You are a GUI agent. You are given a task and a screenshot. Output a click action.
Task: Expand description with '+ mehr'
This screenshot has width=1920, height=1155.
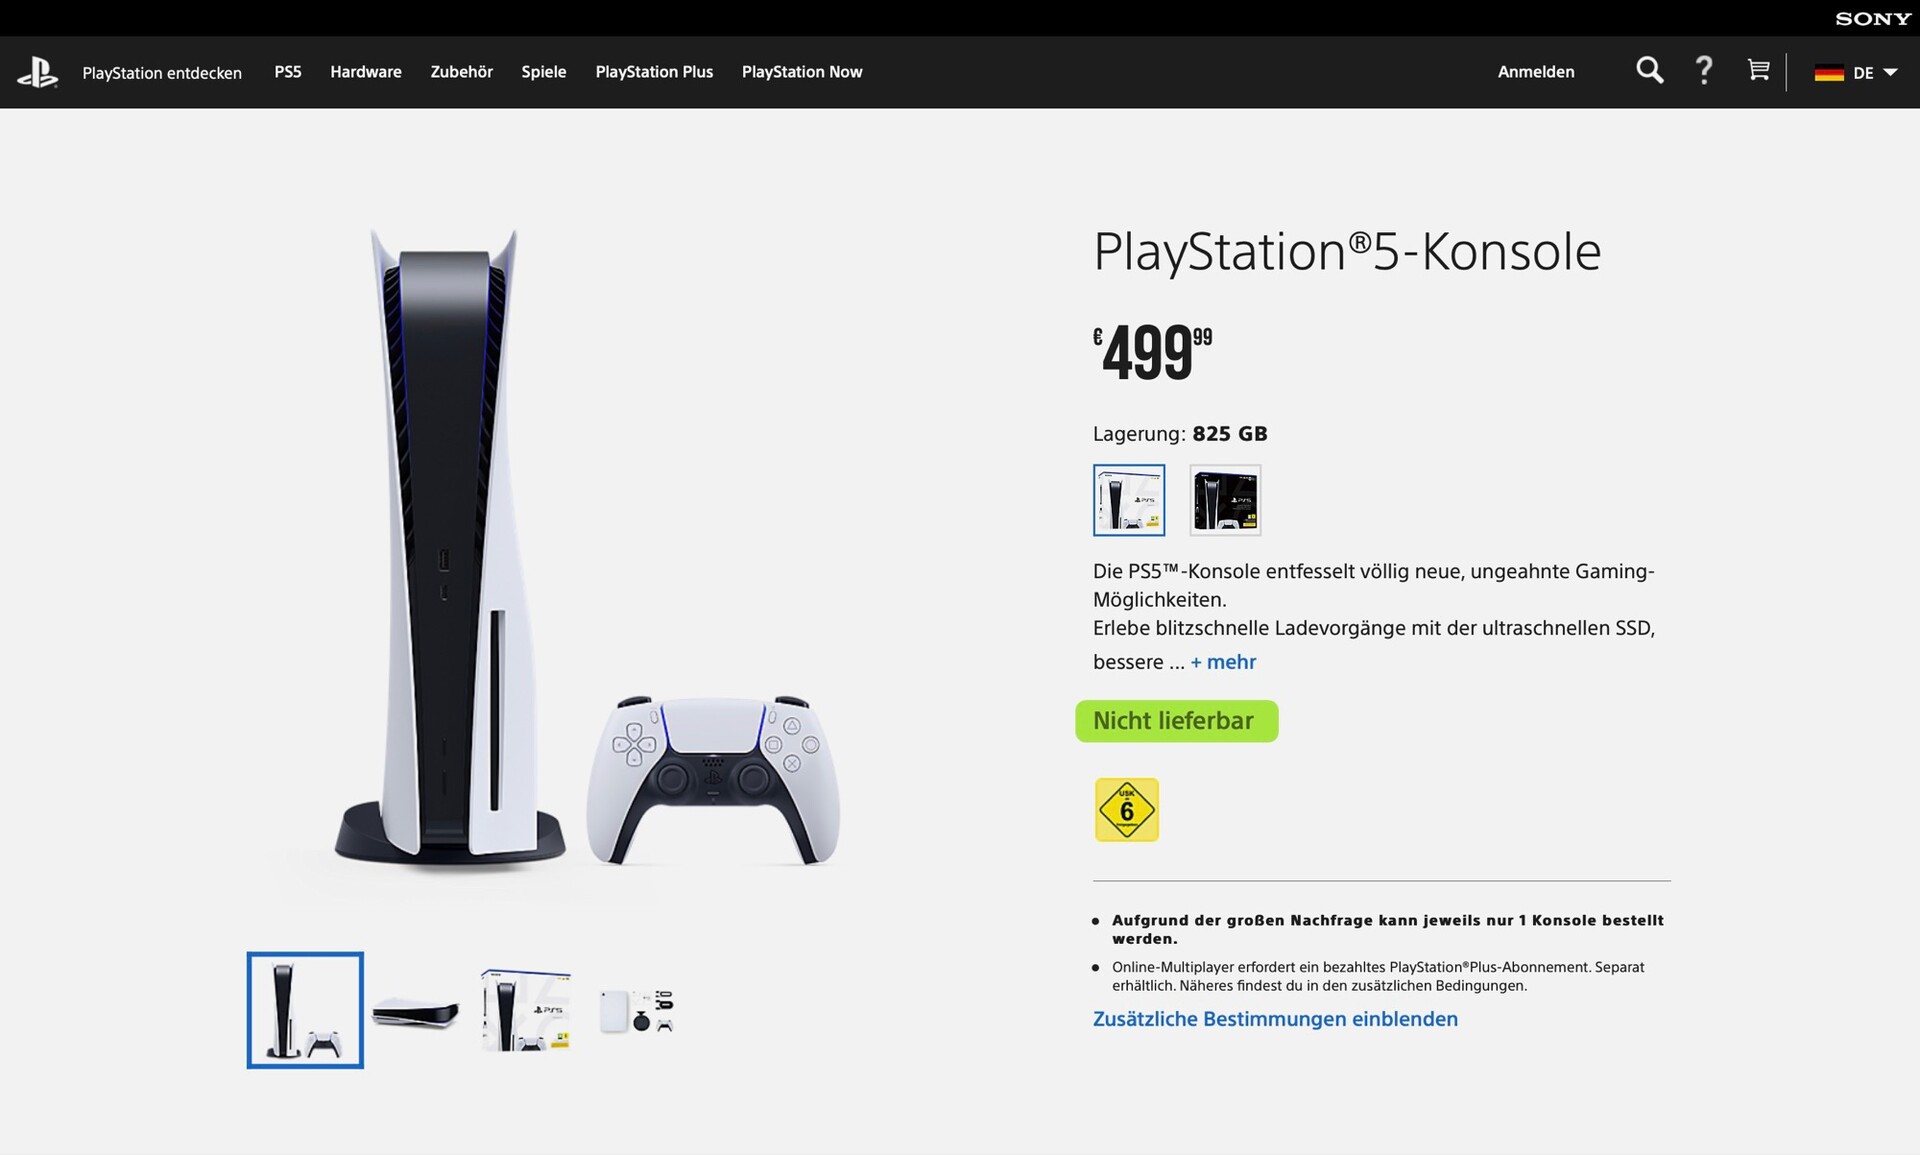[1223, 662]
